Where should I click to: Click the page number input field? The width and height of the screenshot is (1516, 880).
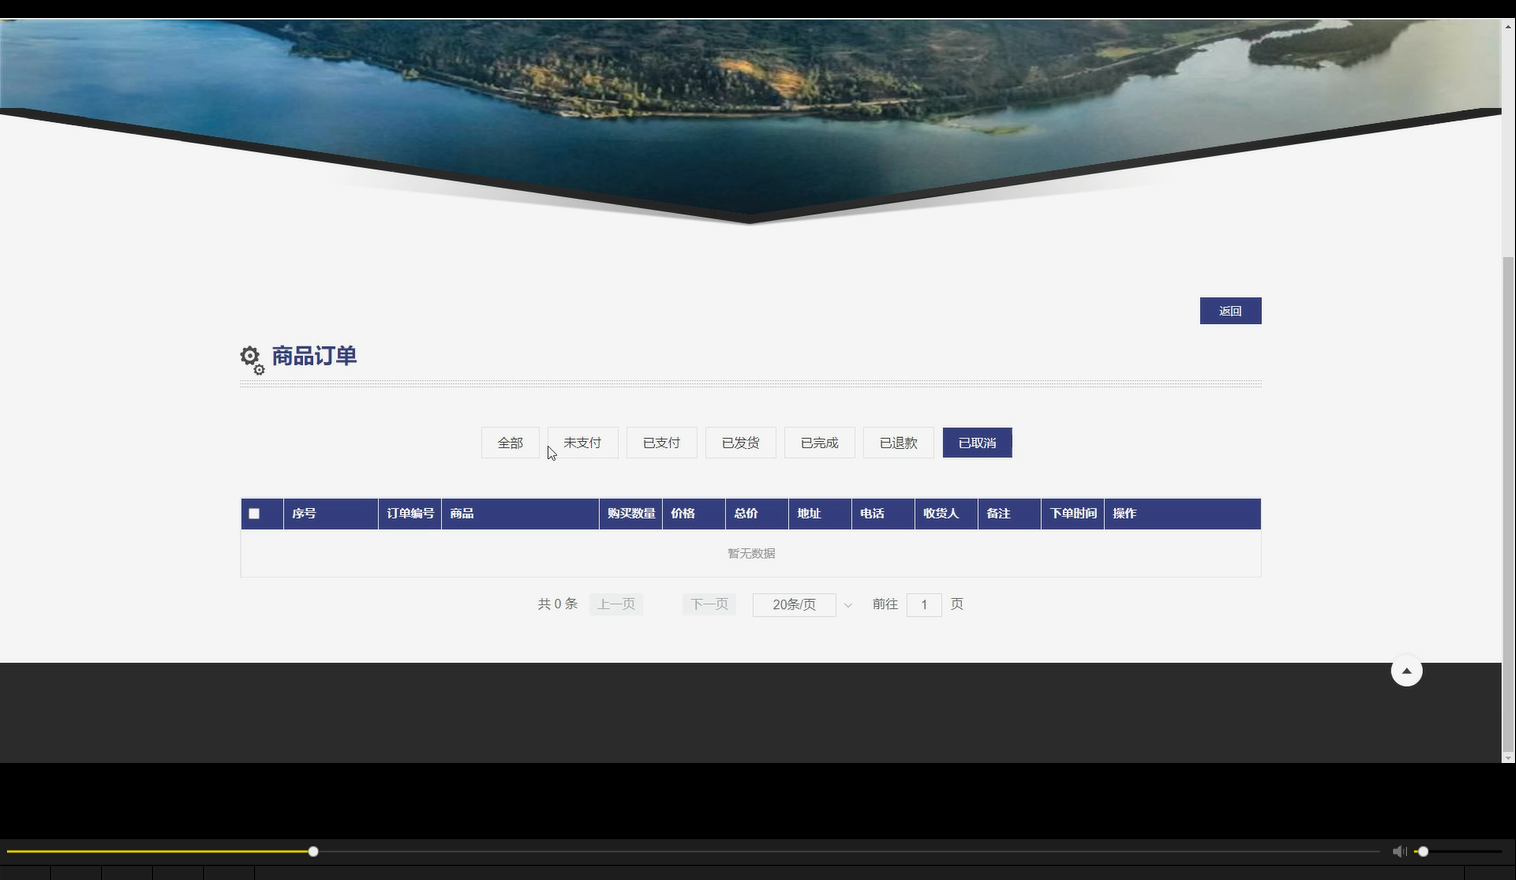click(924, 605)
